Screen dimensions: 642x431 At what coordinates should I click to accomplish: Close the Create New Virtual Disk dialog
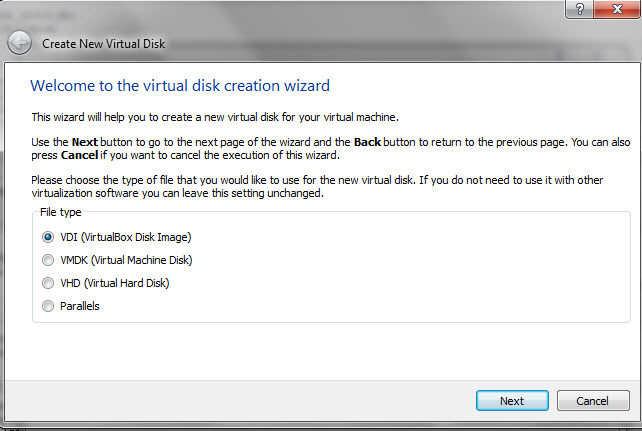pyautogui.click(x=614, y=9)
